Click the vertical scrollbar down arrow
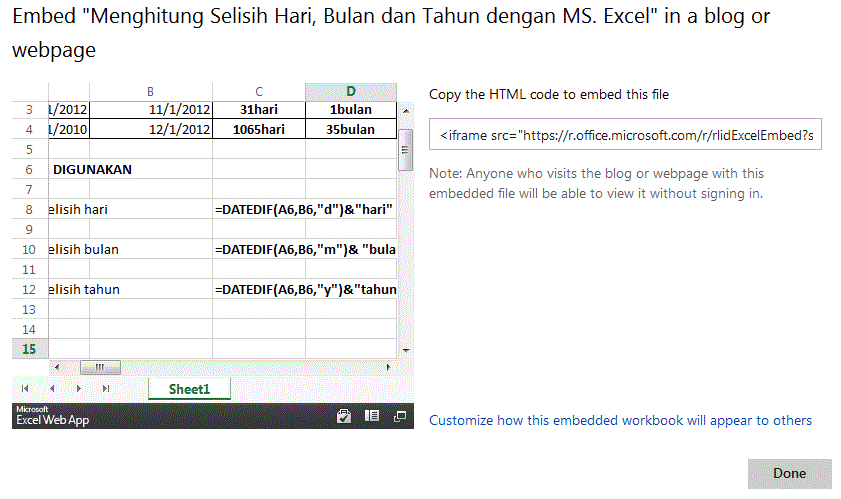841x499 pixels. 406,351
